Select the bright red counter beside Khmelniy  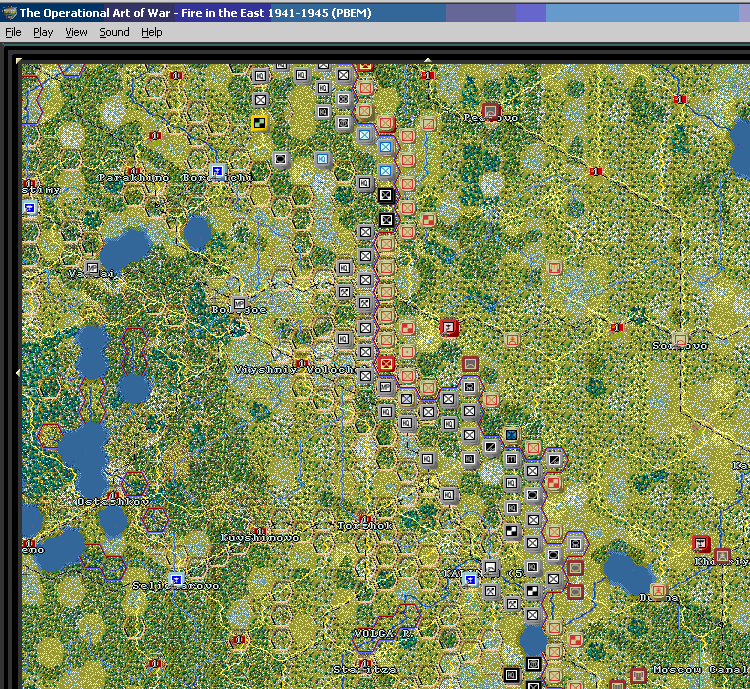pyautogui.click(x=701, y=544)
